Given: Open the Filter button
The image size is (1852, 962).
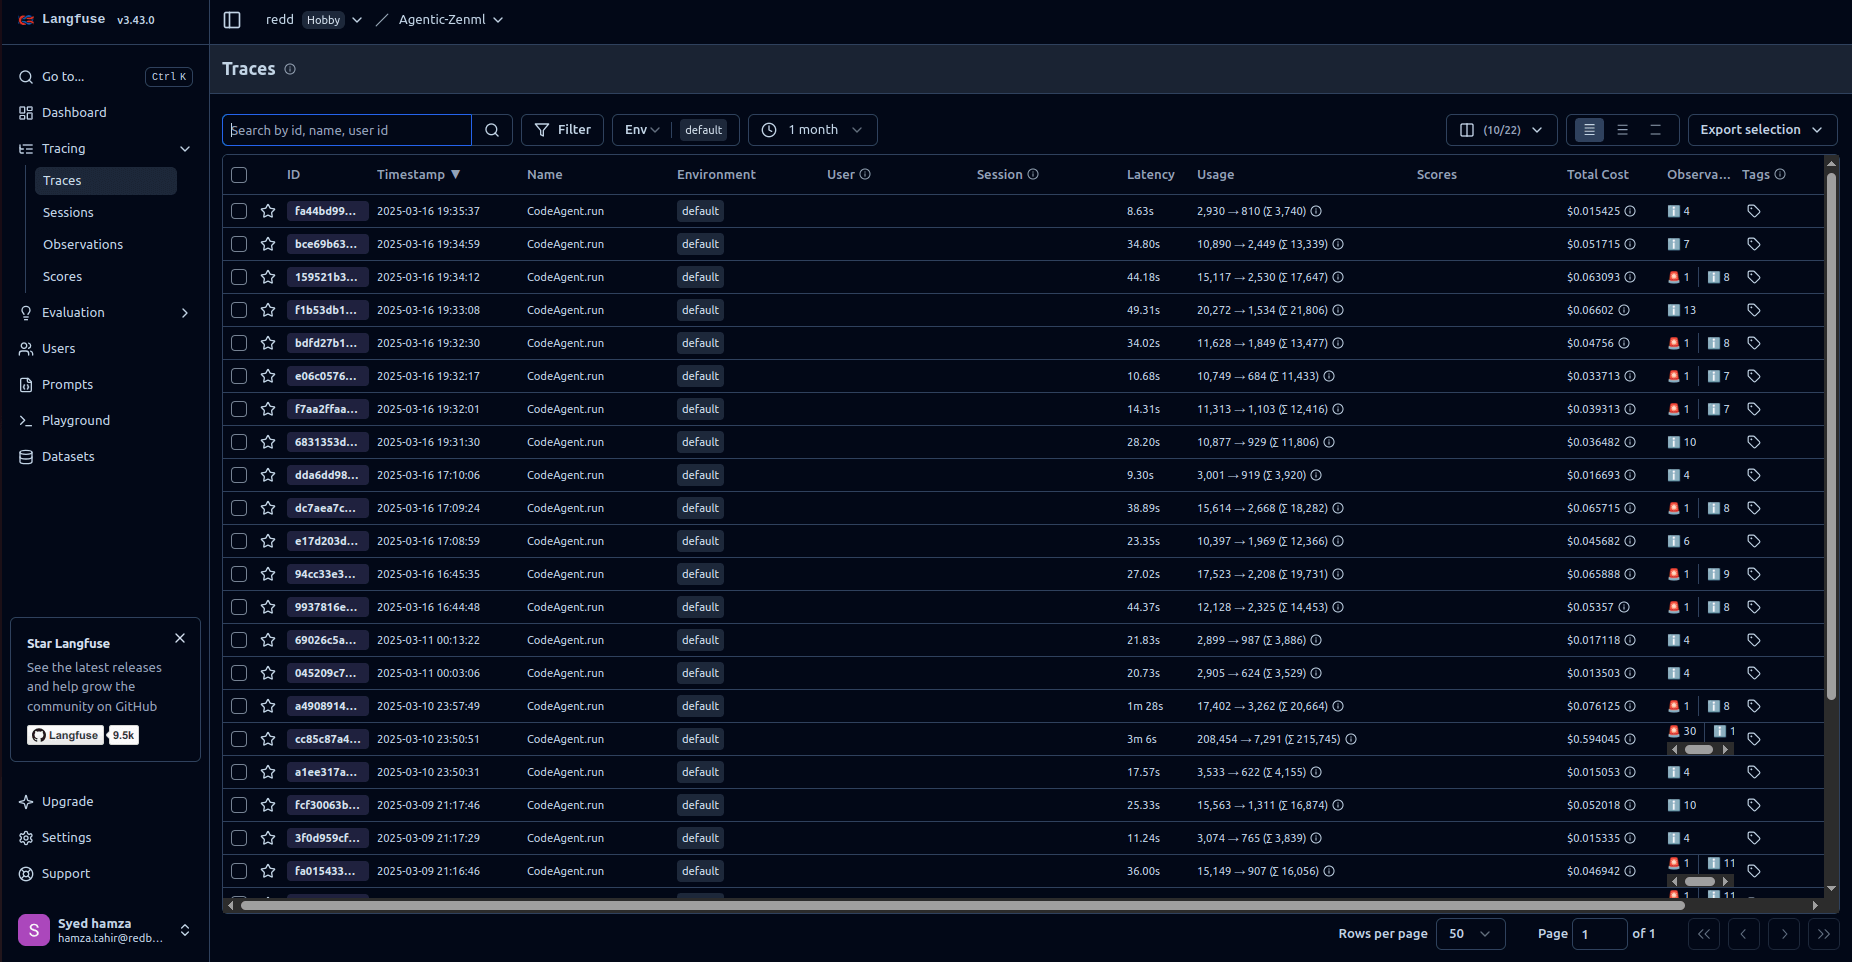Looking at the screenshot, I should (x=562, y=130).
